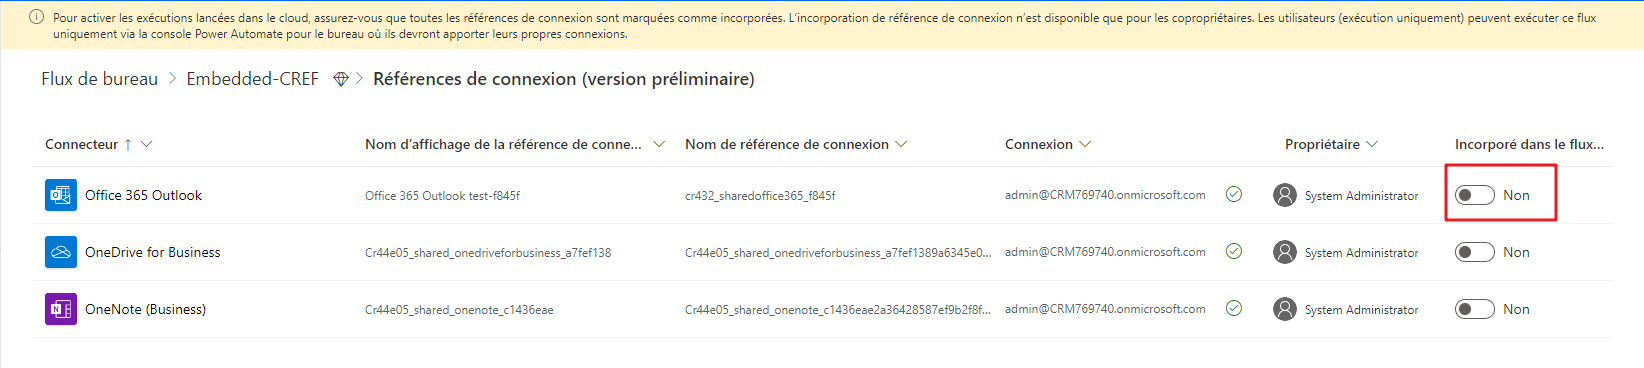Screen dimensions: 1644x368
Task: Click the green connection status checkmark for Outlook
Action: pos(1234,194)
